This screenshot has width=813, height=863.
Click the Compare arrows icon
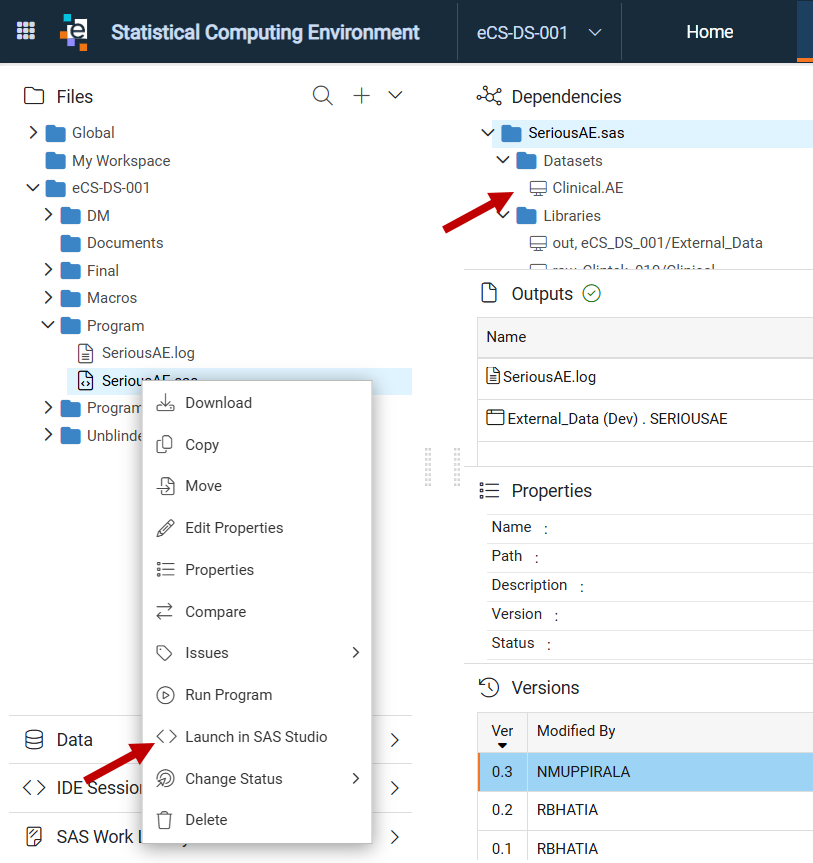tap(165, 611)
